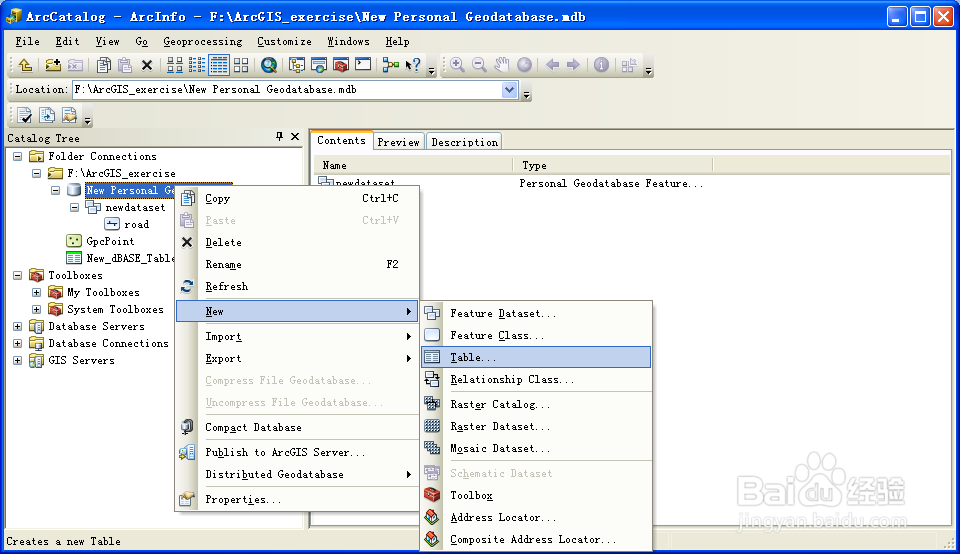Switch to List view icon
This screenshot has width=960, height=554.
coord(197,65)
